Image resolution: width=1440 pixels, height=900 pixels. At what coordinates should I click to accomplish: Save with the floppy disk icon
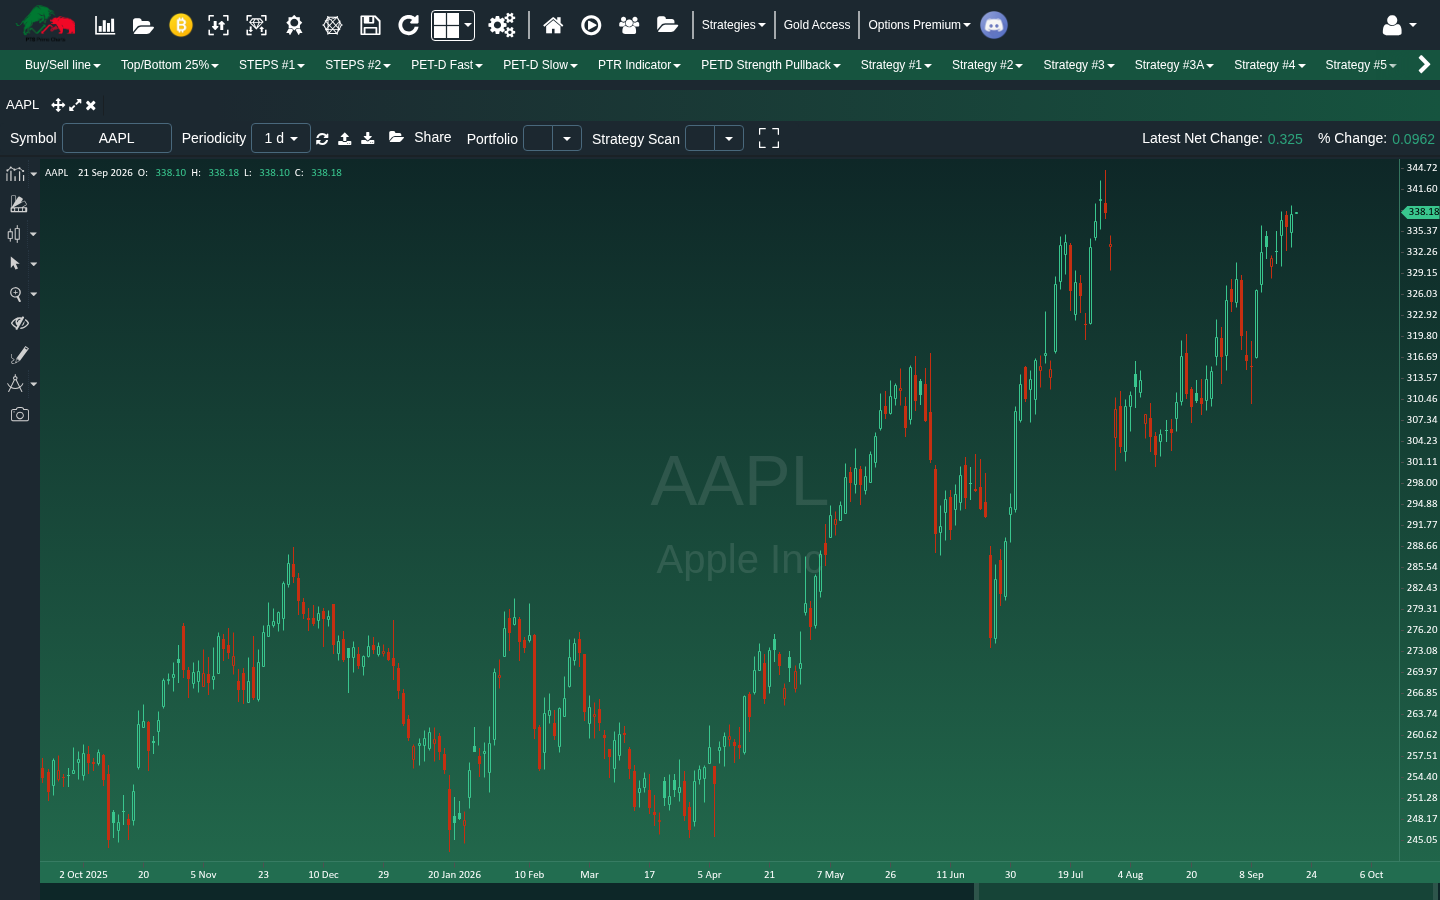[x=370, y=25]
